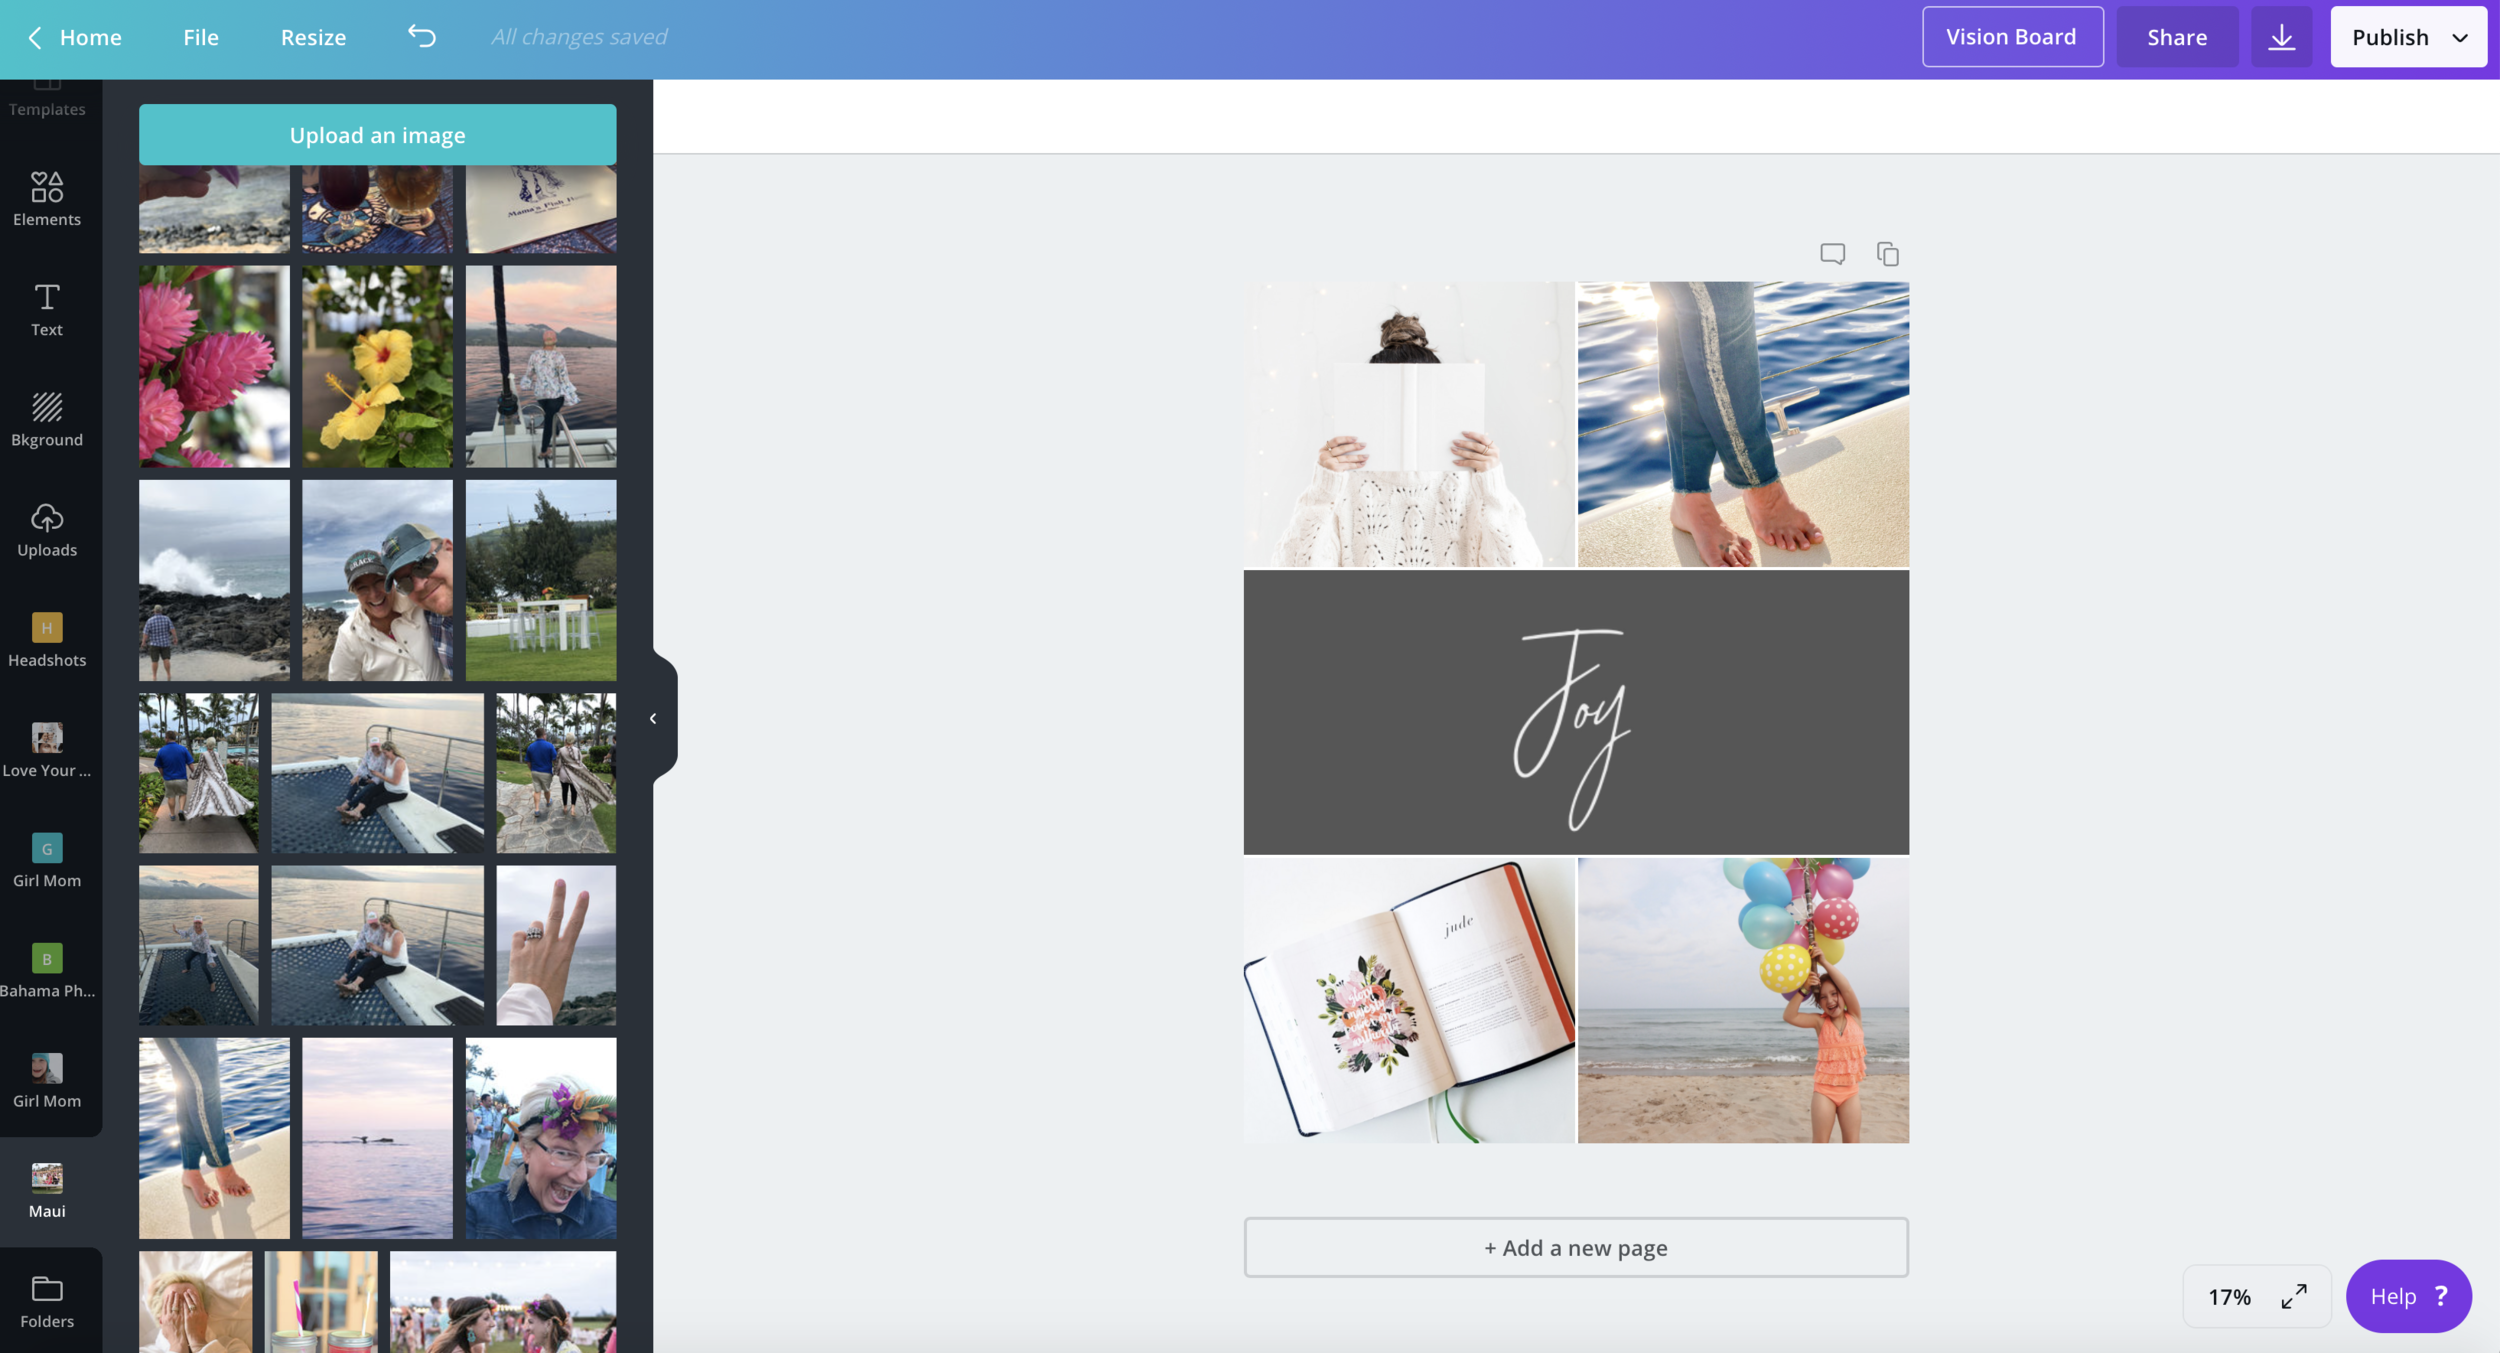
Task: Open the Uploads panel
Action: tap(47, 529)
